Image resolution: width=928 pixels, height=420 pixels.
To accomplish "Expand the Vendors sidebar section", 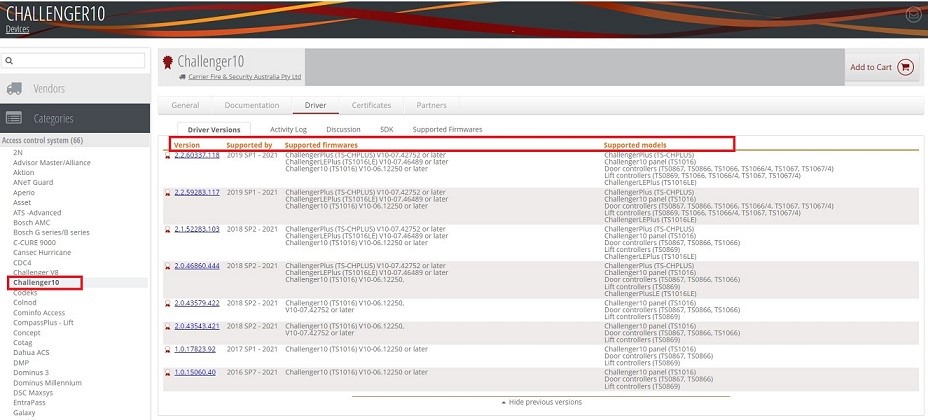I will 75,89.
